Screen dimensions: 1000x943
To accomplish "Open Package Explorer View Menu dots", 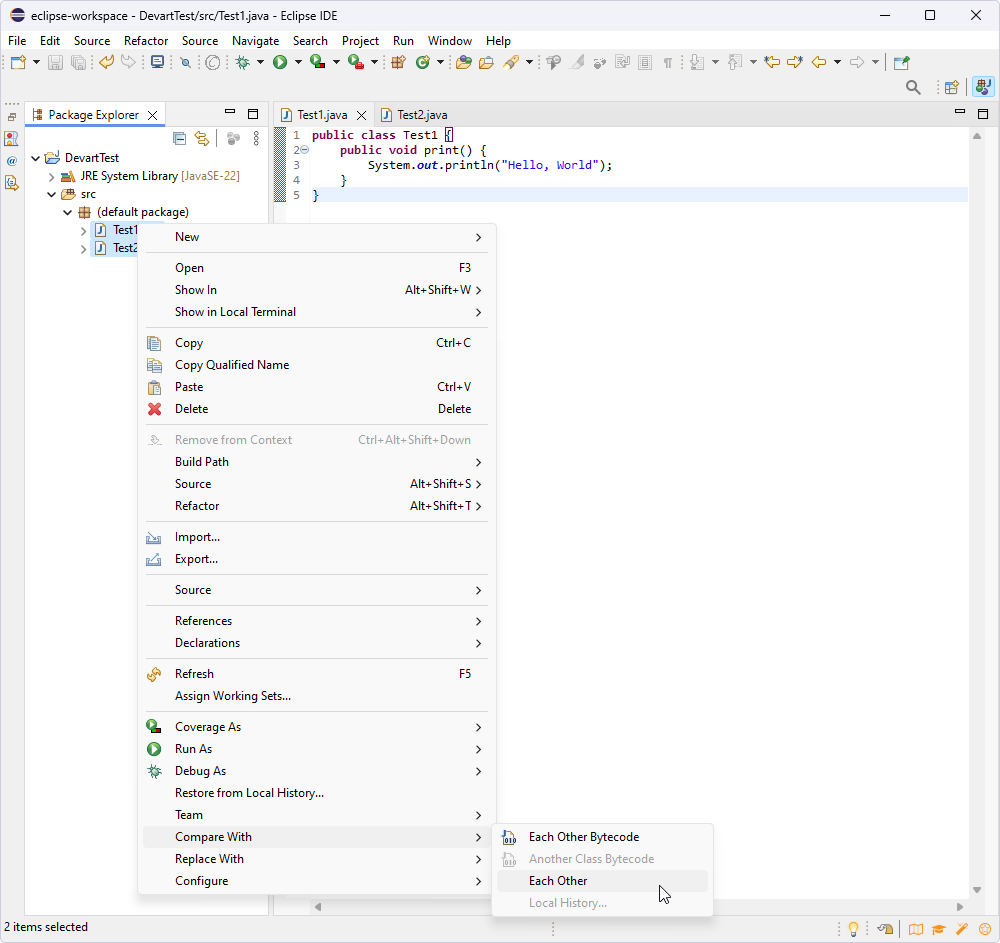I will pos(256,138).
